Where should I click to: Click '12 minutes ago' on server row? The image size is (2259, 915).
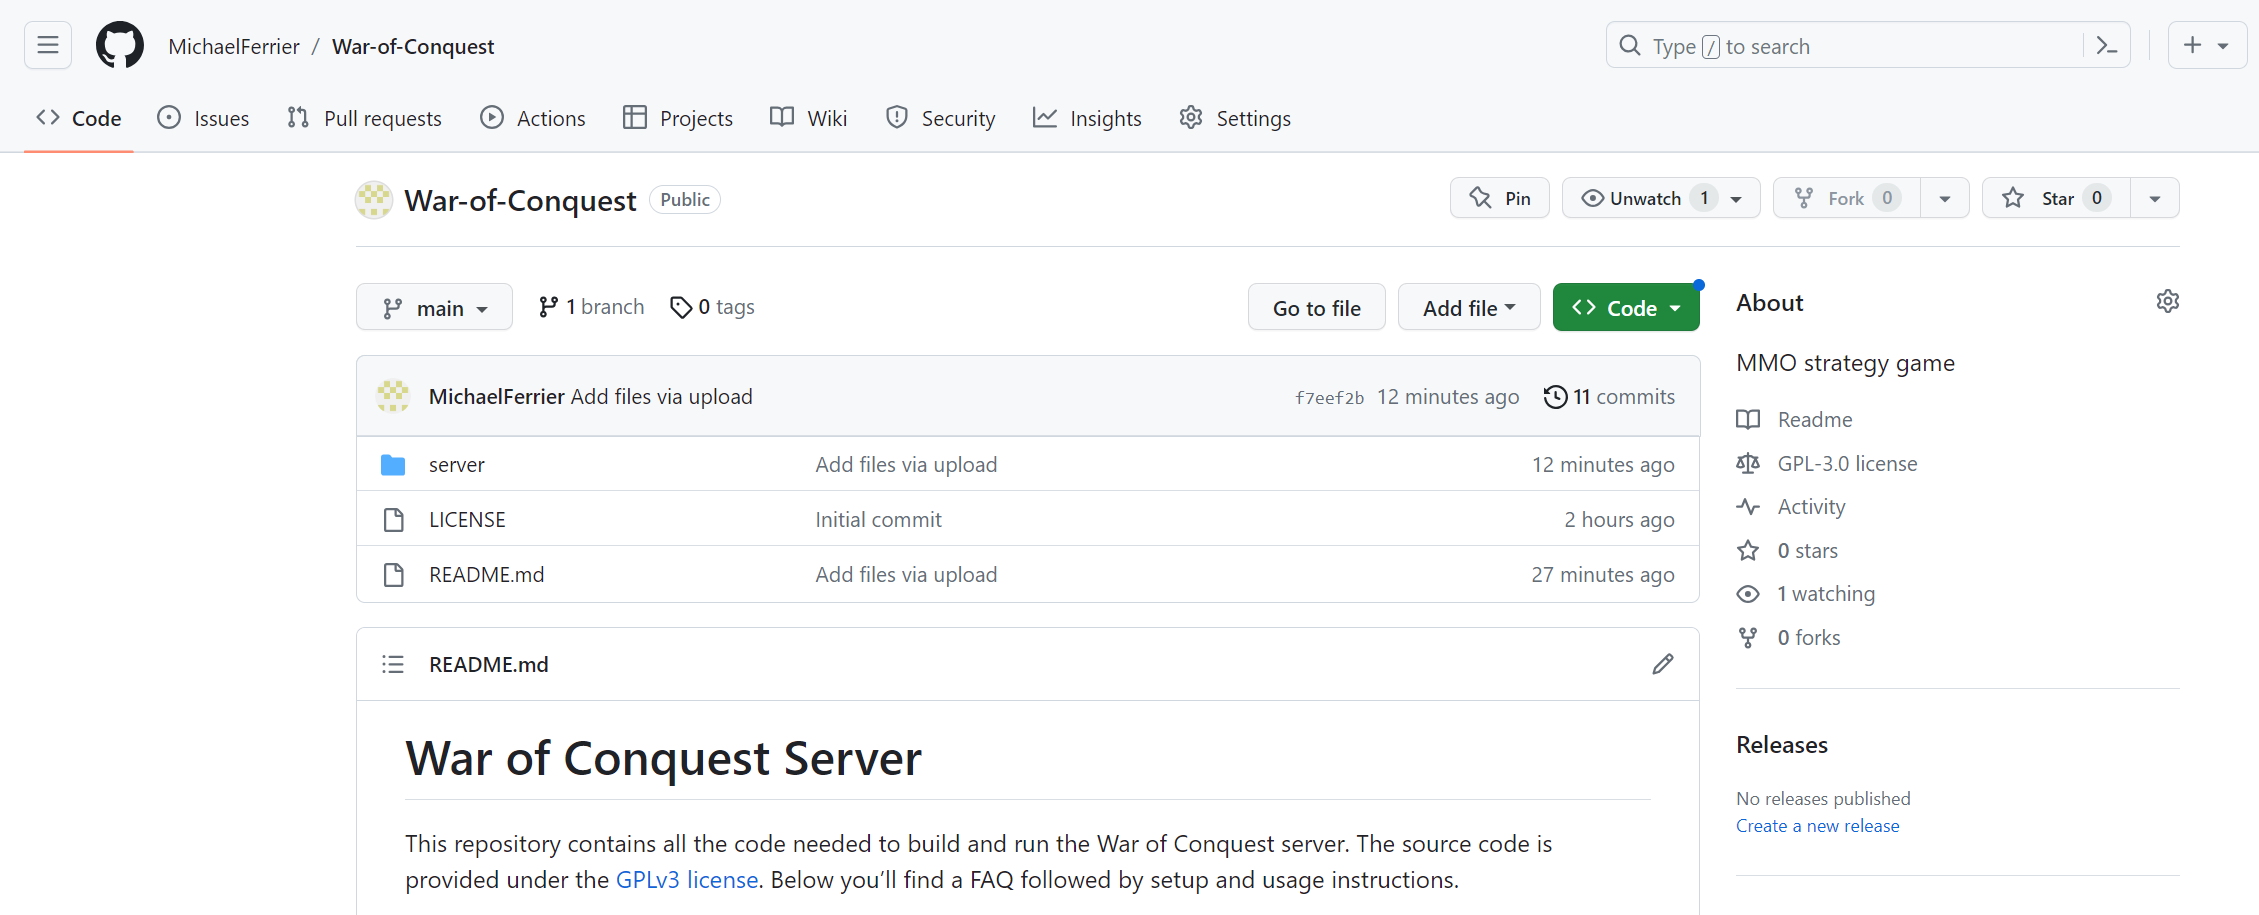tap(1603, 464)
